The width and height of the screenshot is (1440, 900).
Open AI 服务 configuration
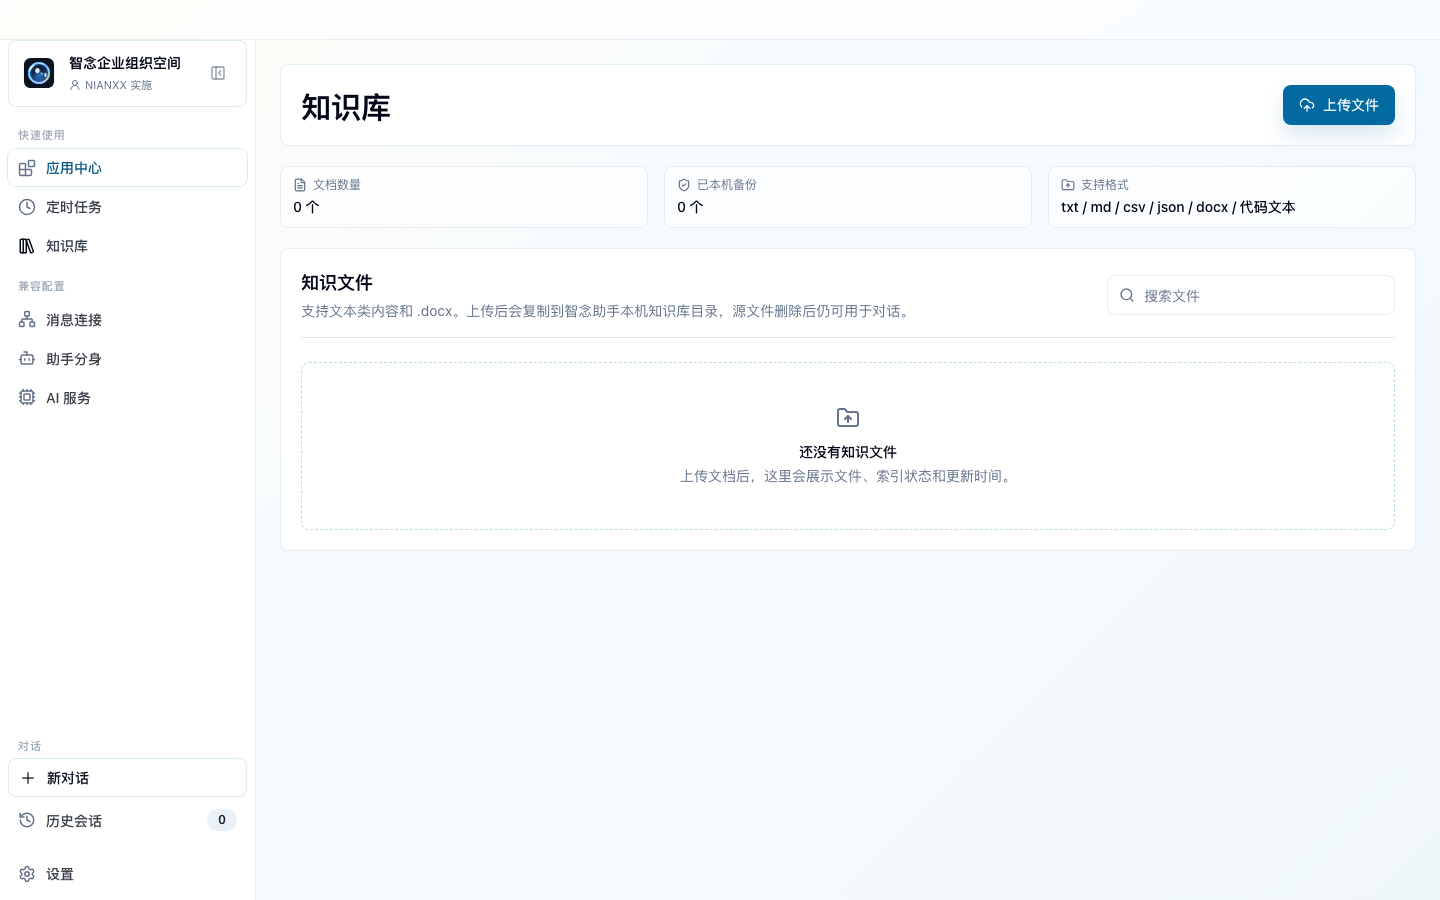(127, 398)
